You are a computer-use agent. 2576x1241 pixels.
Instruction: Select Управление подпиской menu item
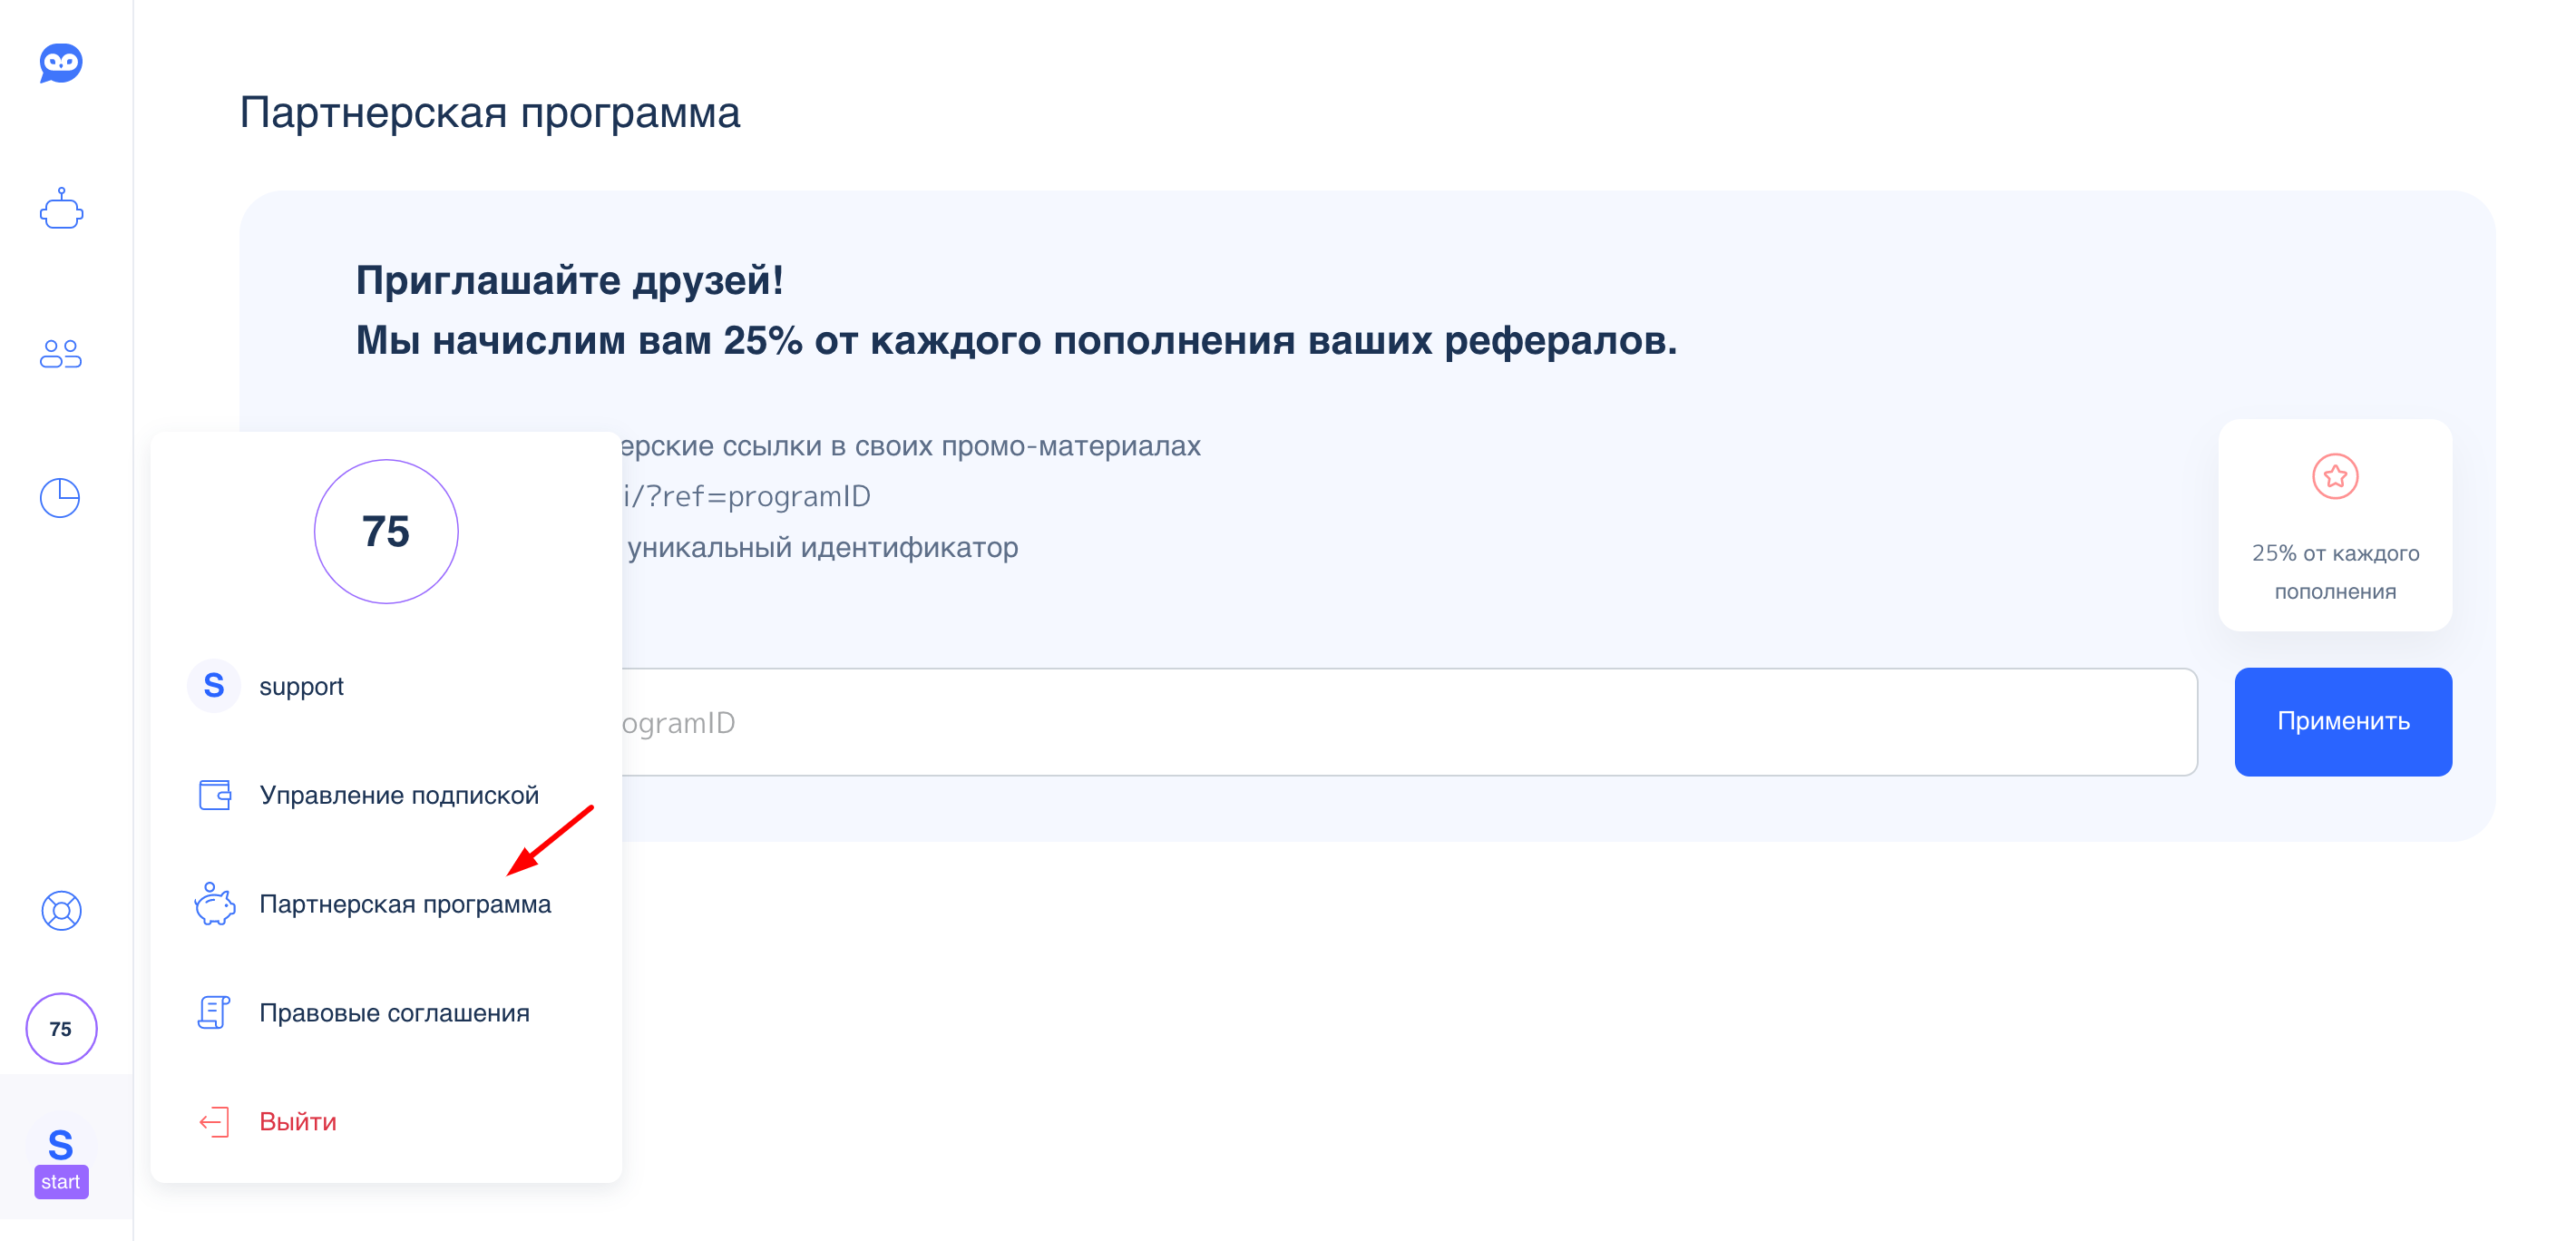pyautogui.click(x=398, y=795)
